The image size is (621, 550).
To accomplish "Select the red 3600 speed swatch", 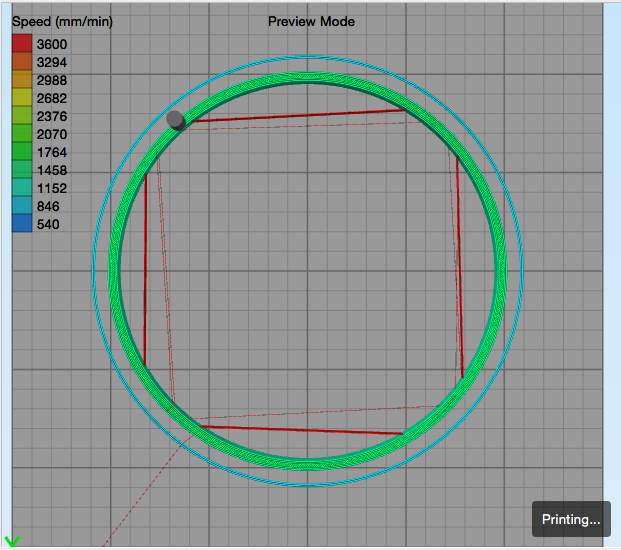I will tap(22, 44).
